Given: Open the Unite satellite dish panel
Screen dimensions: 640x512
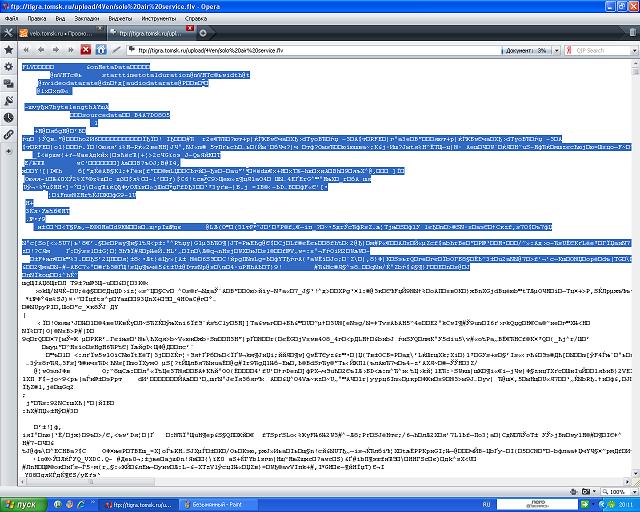Looking at the screenshot, I should (8, 100).
